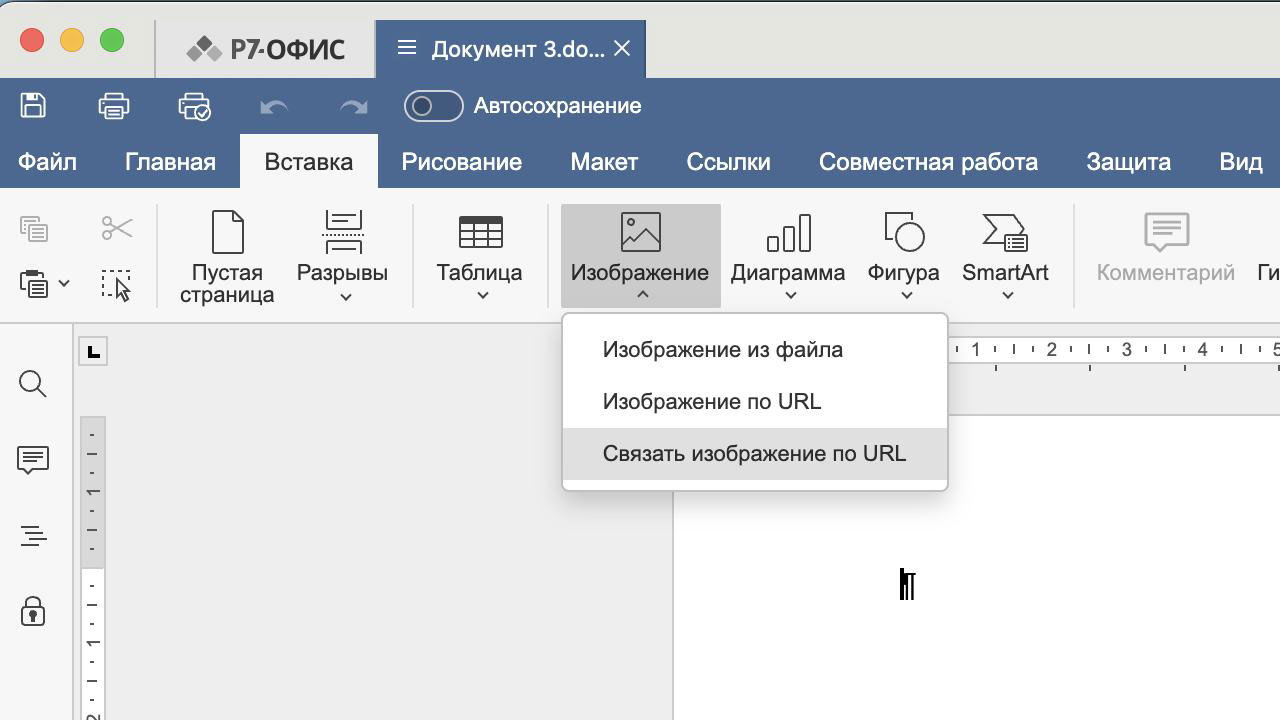Expand the Paste options arrow

pos(64,284)
